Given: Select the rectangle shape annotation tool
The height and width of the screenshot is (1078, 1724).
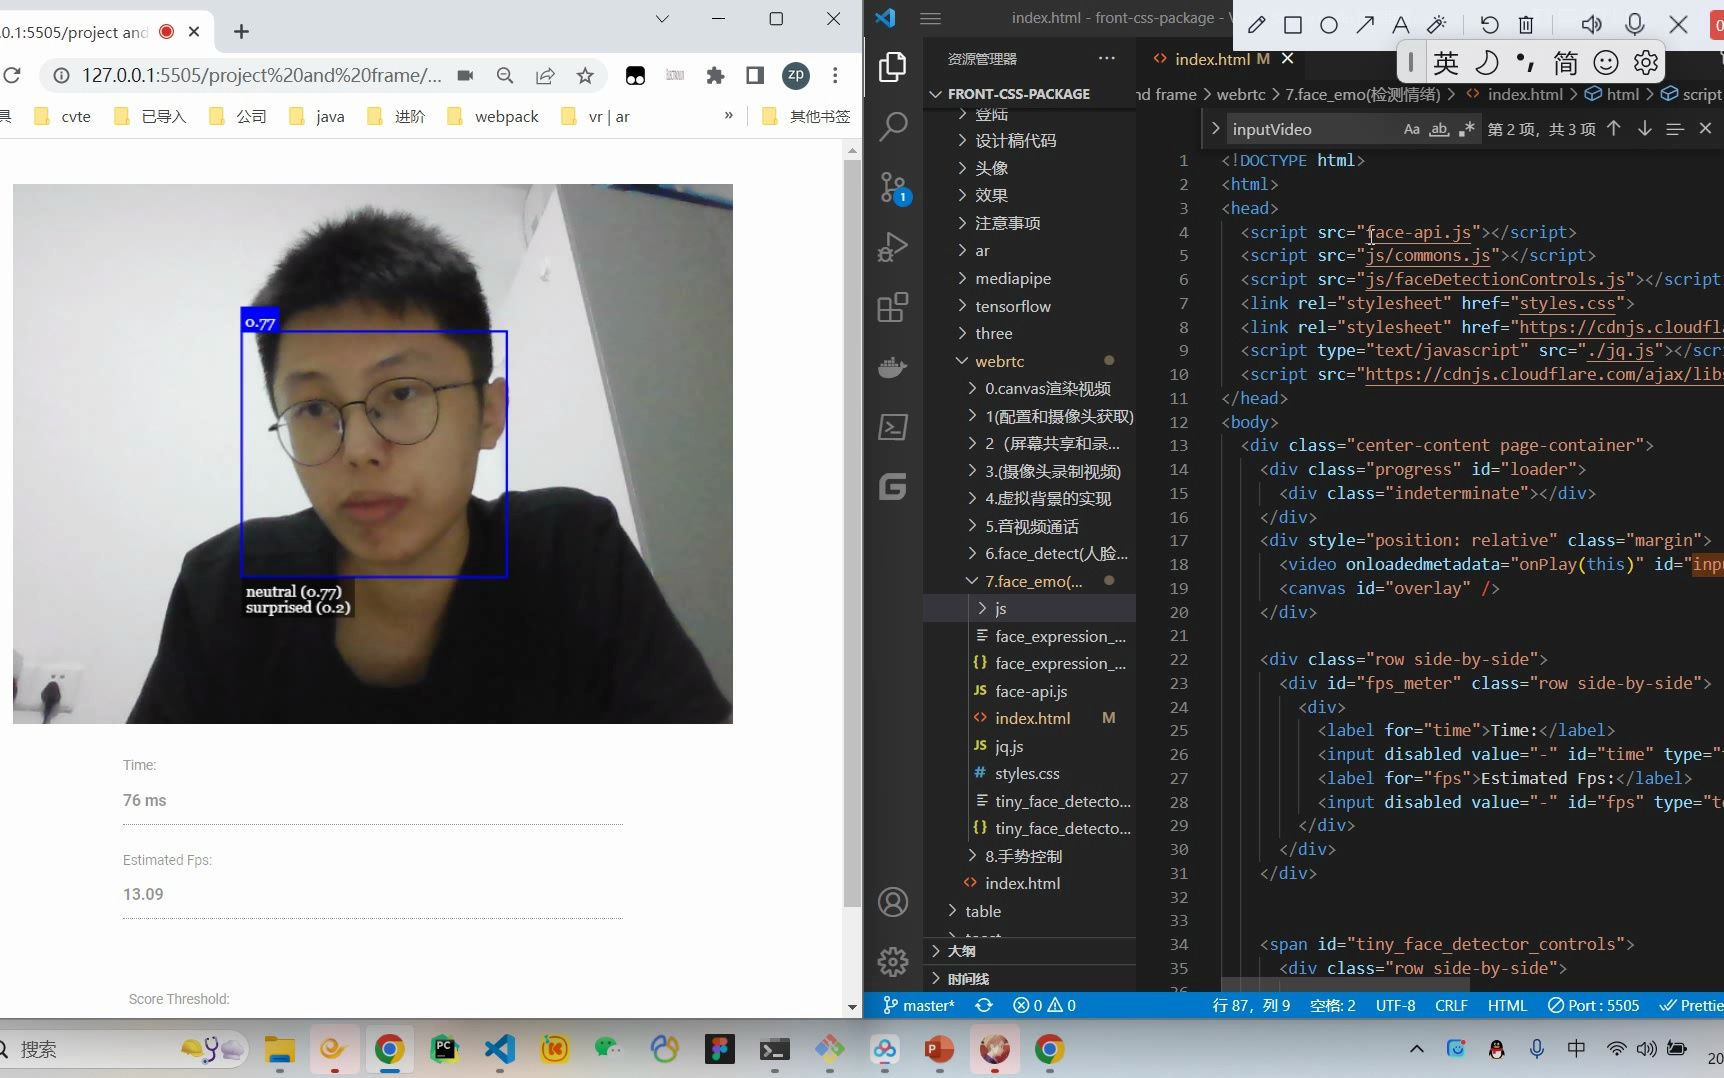Looking at the screenshot, I should coord(1293,25).
